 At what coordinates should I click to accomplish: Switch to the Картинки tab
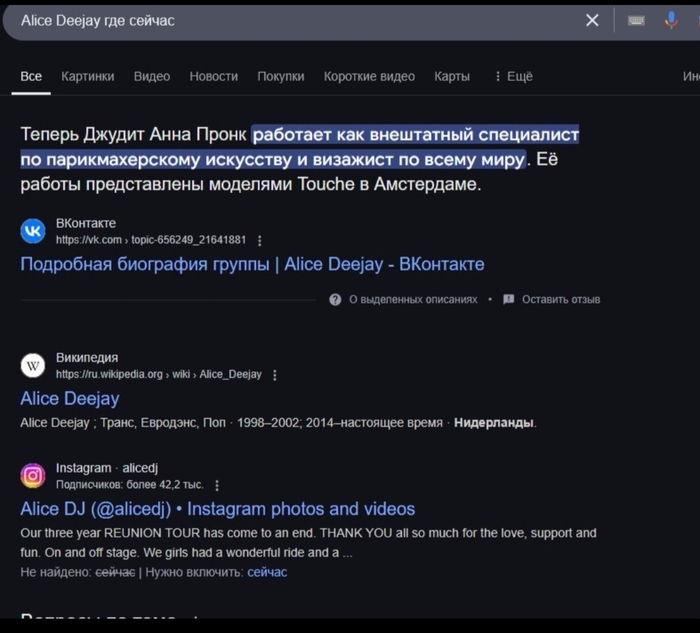[87, 76]
